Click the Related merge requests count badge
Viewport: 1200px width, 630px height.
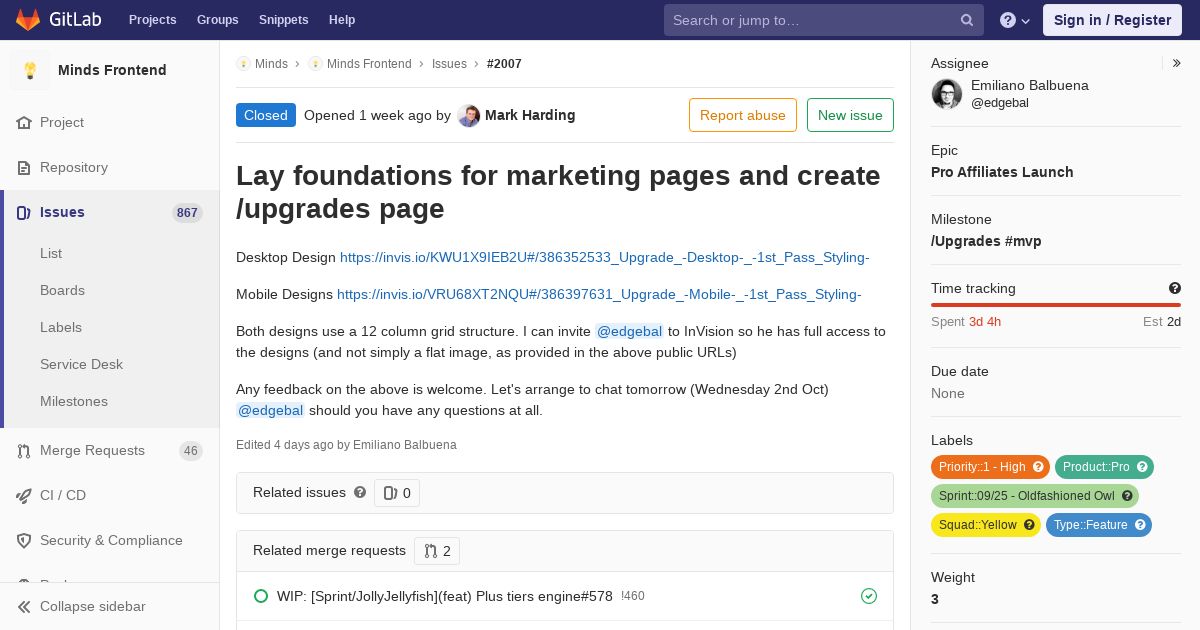[x=437, y=551]
